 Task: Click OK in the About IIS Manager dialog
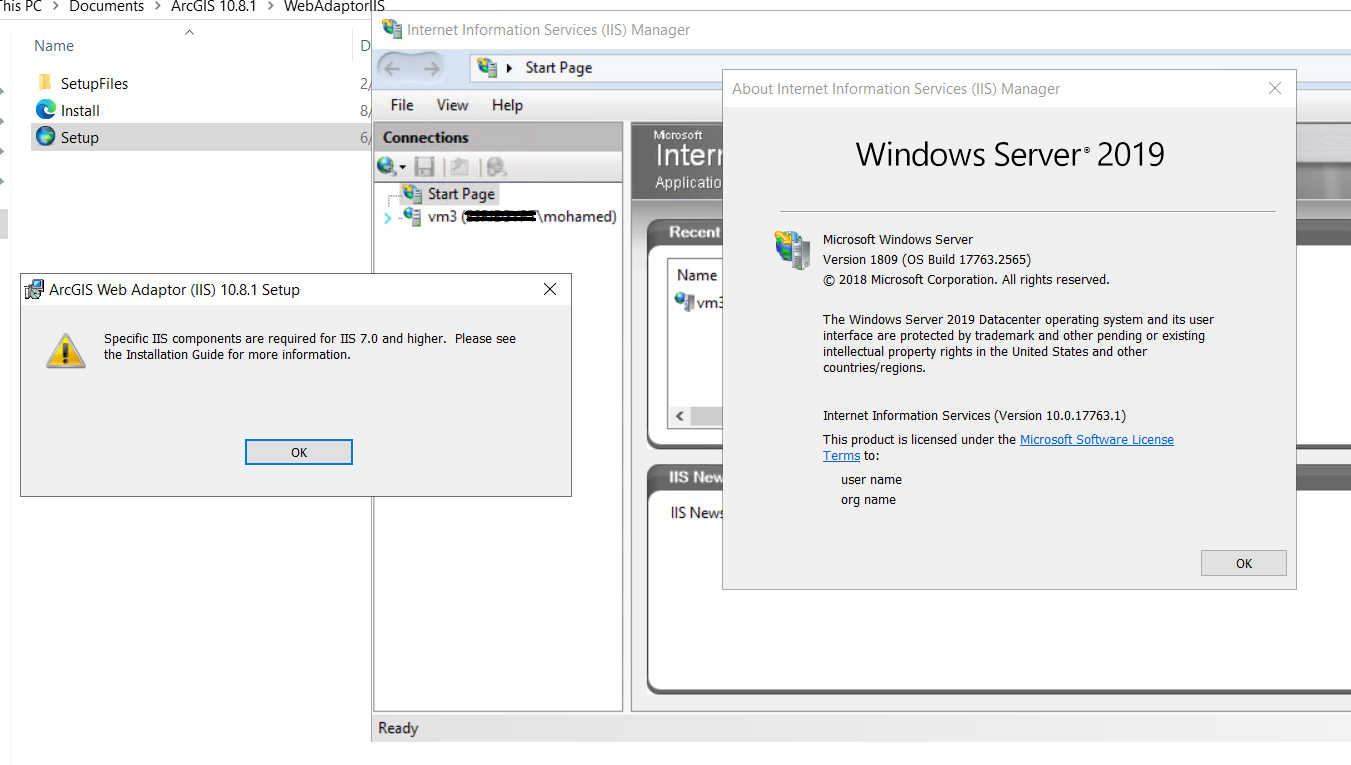click(x=1244, y=563)
